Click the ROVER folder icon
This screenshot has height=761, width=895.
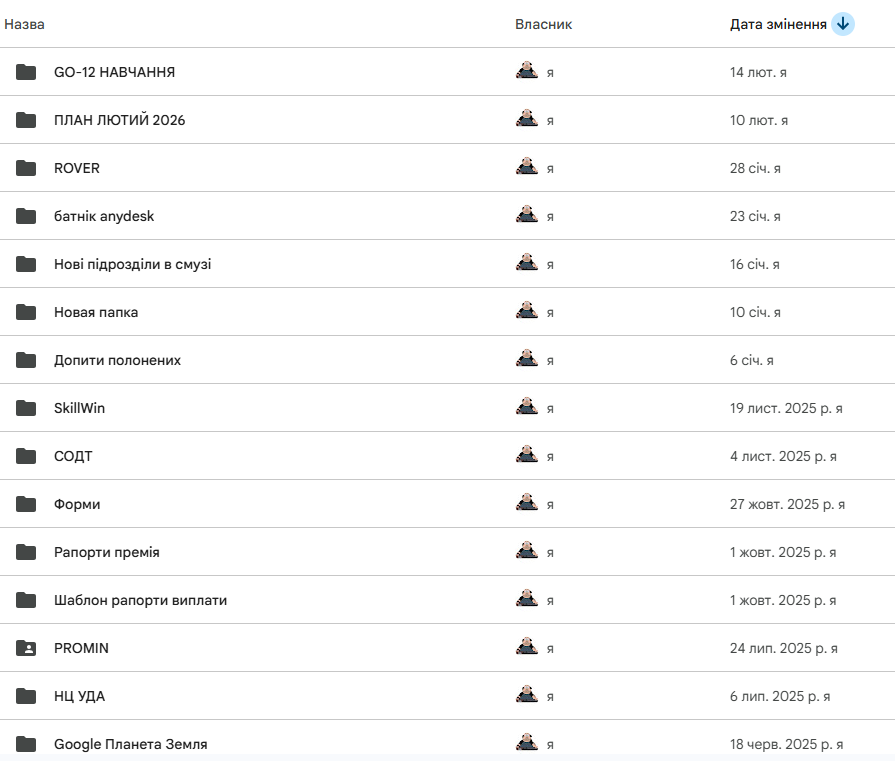click(26, 168)
